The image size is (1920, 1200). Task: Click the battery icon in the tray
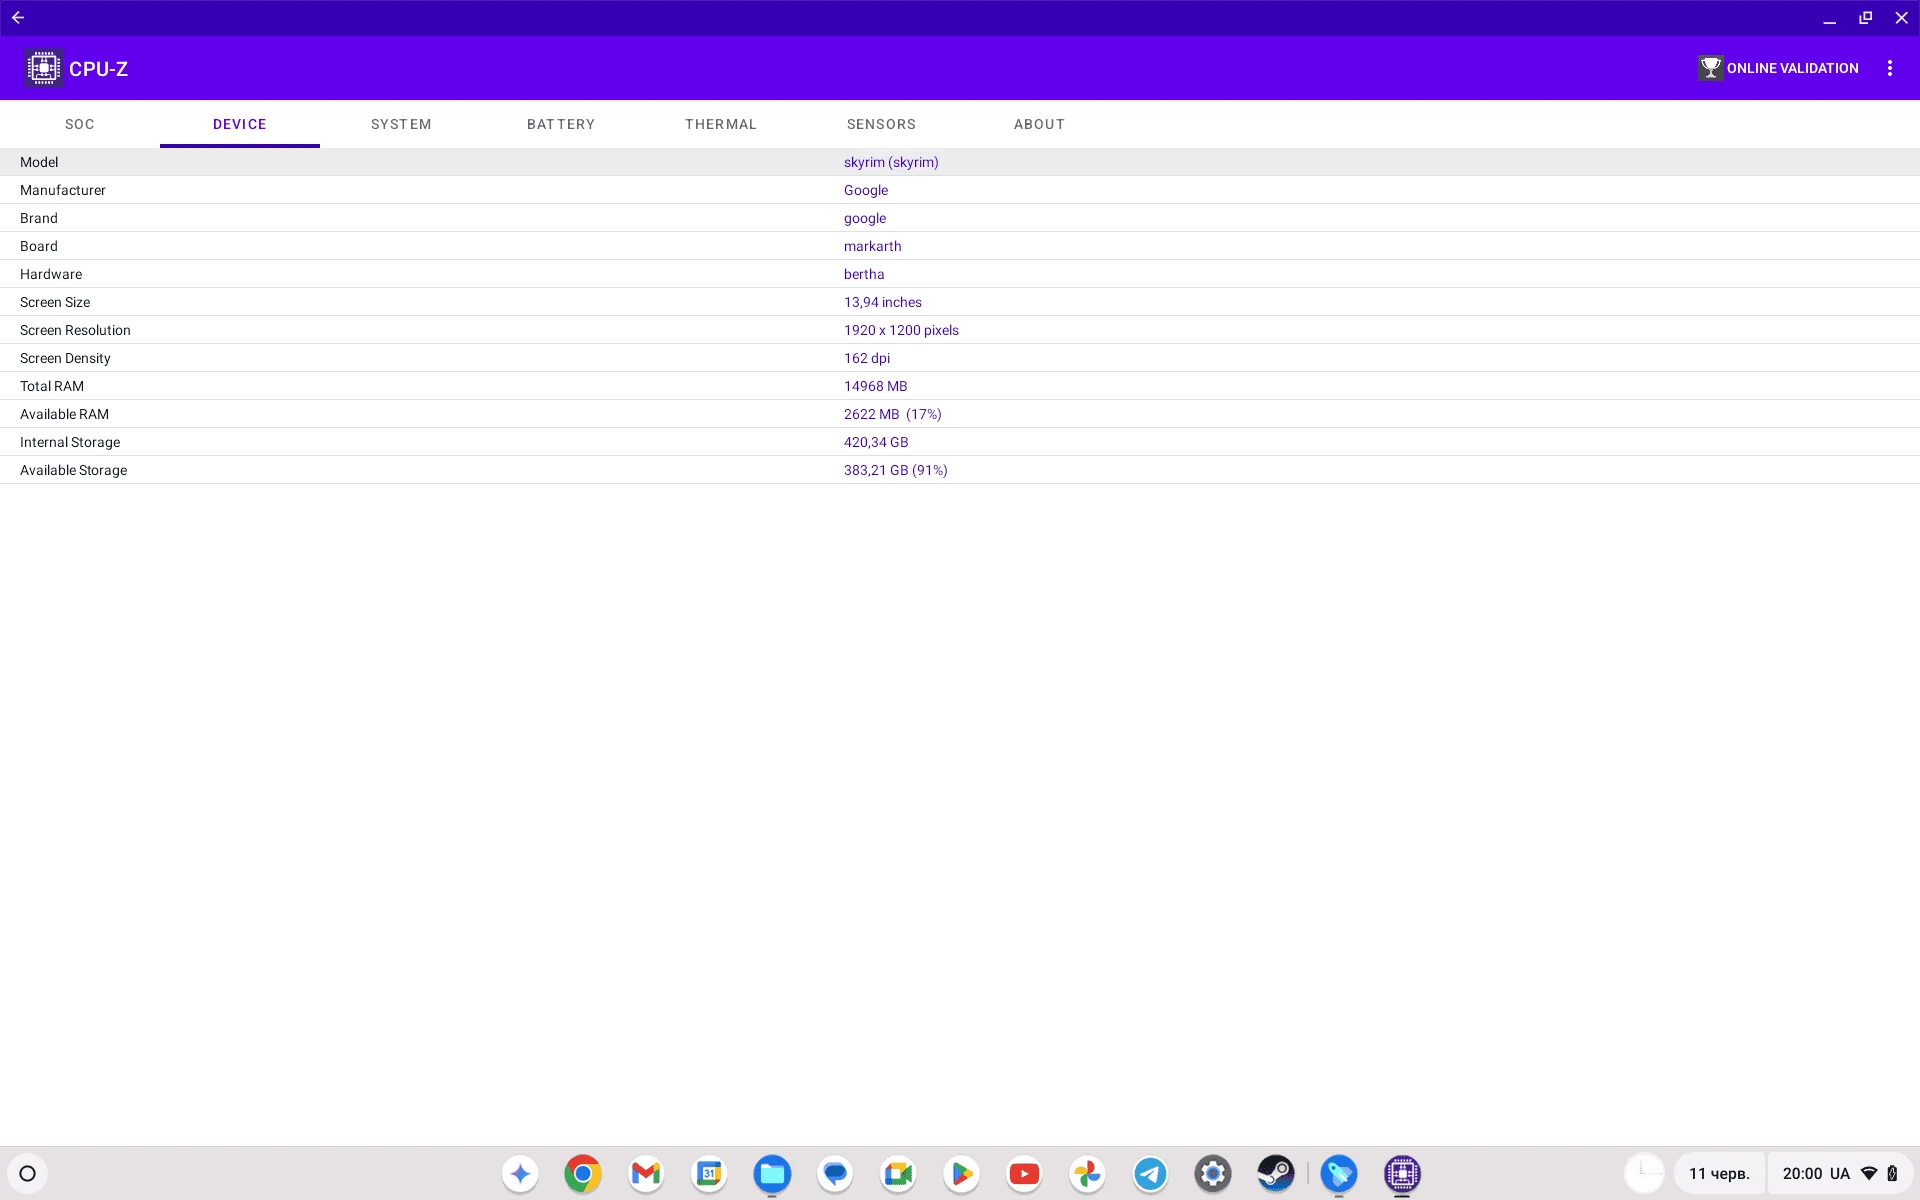pos(1892,1173)
